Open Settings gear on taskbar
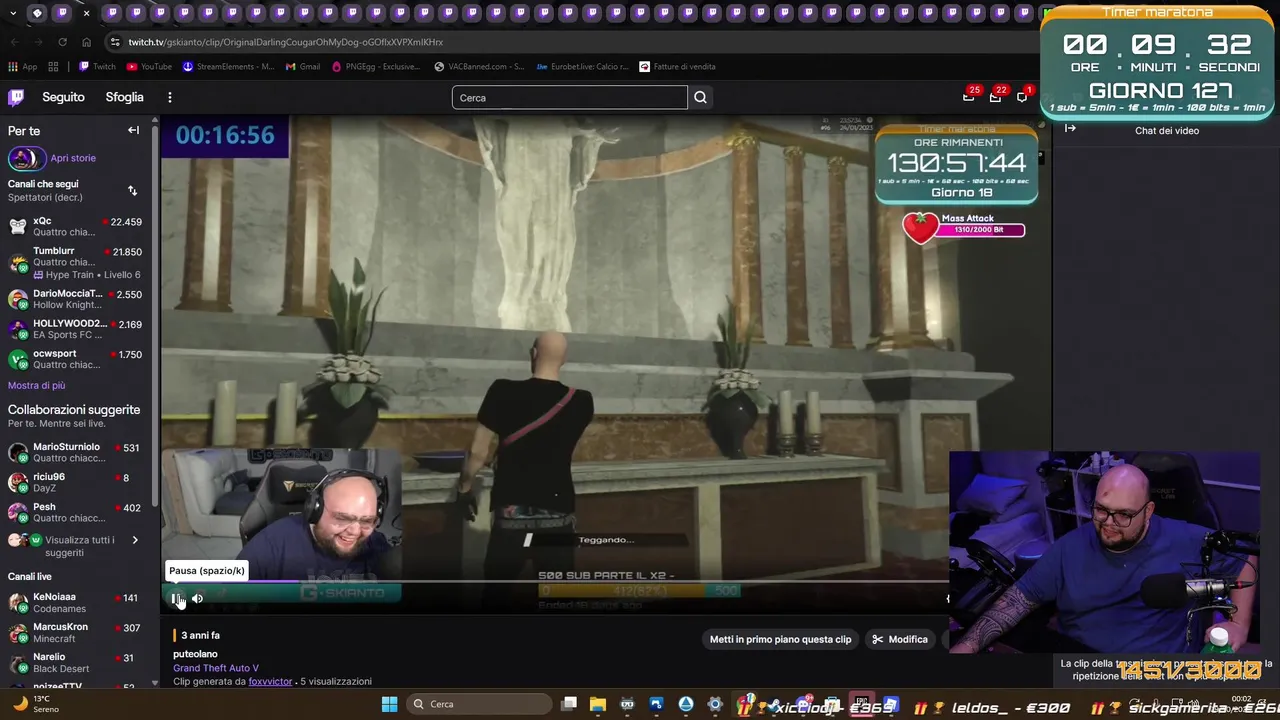Viewport: 1280px width, 720px height. pyautogui.click(x=714, y=704)
